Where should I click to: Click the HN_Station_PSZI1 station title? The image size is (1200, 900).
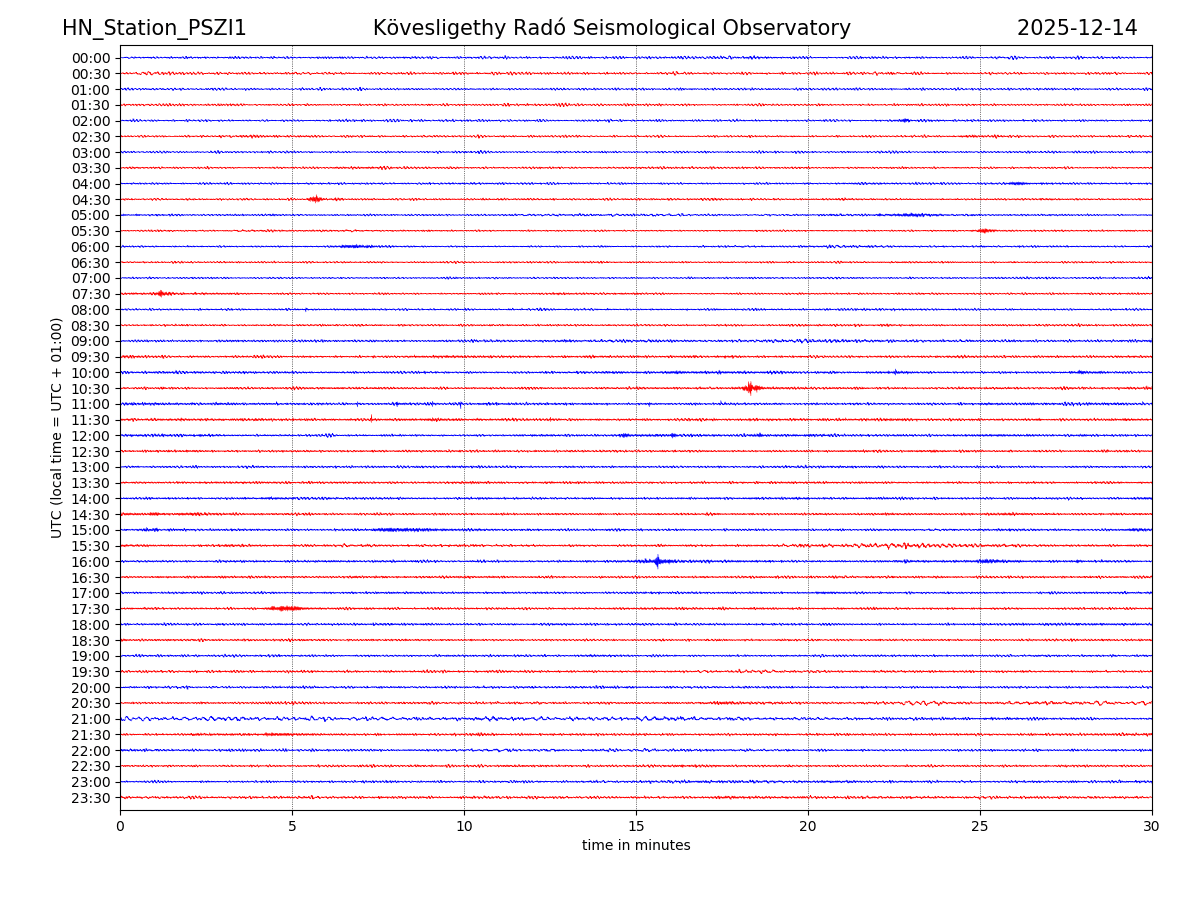click(x=154, y=28)
